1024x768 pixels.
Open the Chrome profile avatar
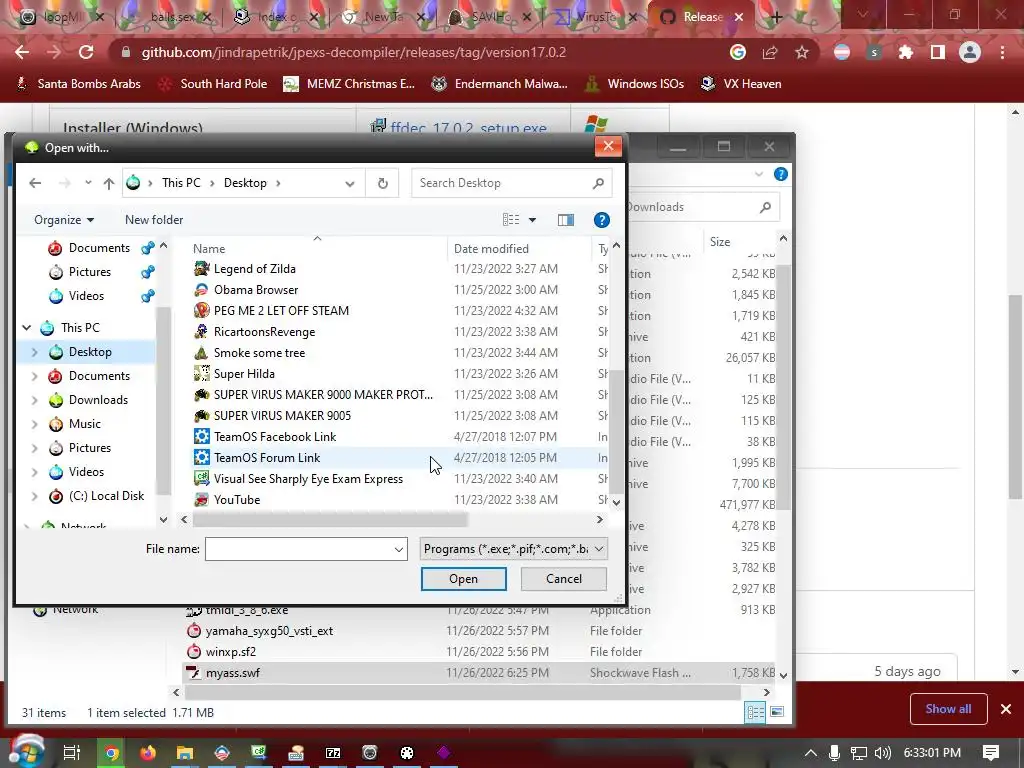[970, 52]
